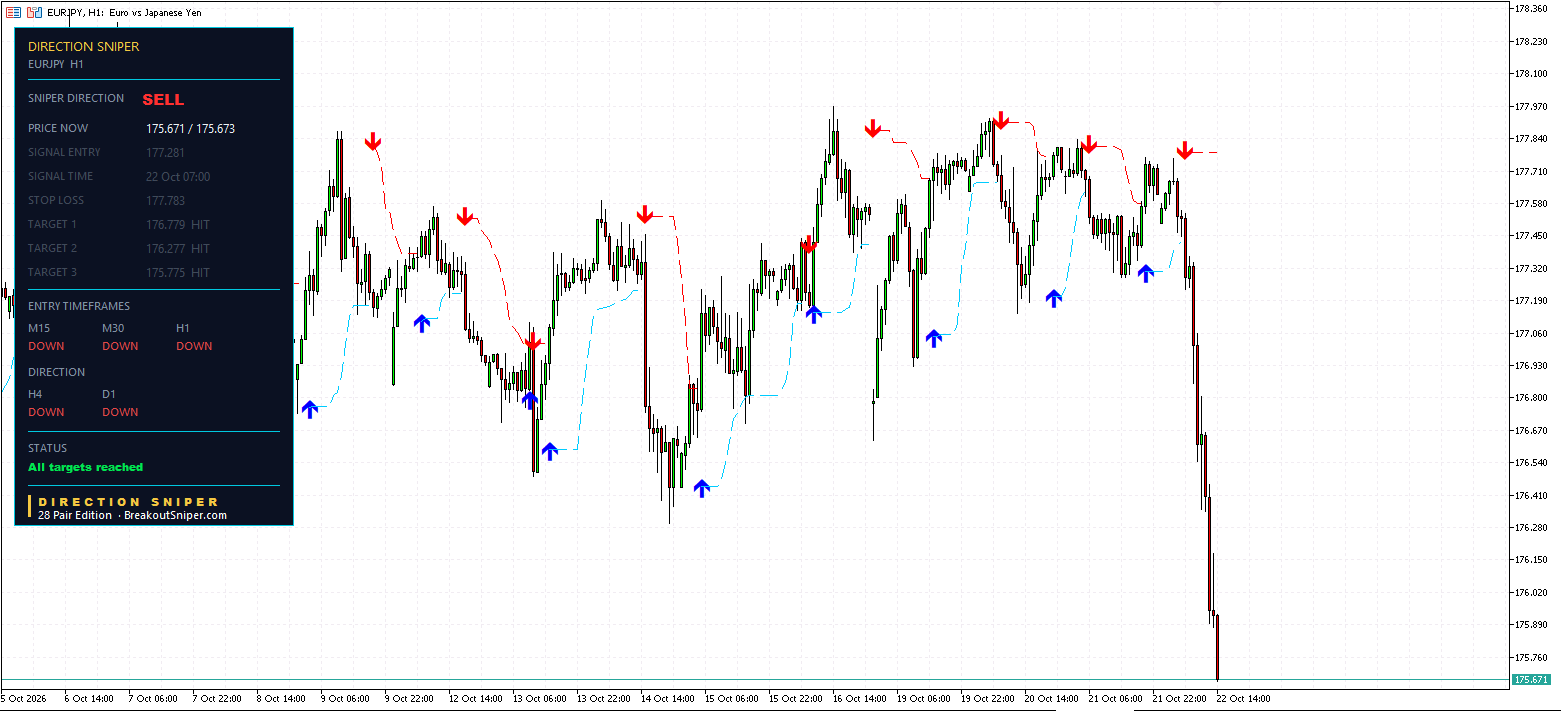
Task: Select signal entry value 177.281
Action: point(165,153)
